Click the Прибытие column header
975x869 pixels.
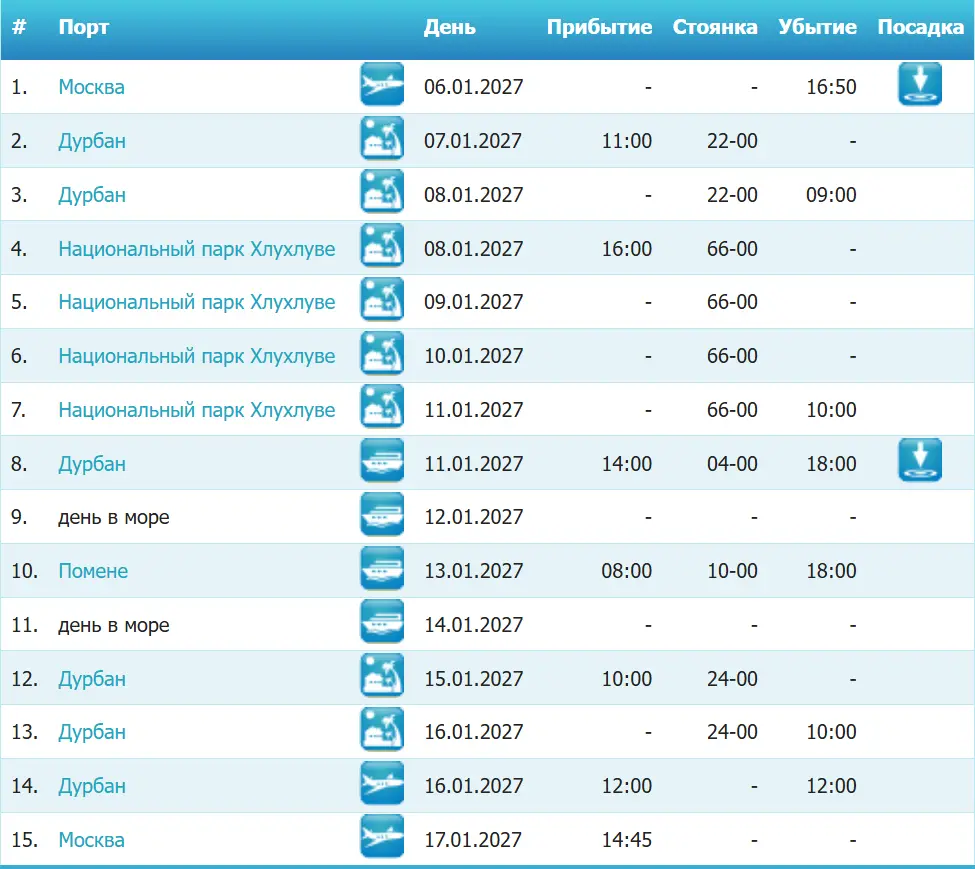click(x=599, y=27)
